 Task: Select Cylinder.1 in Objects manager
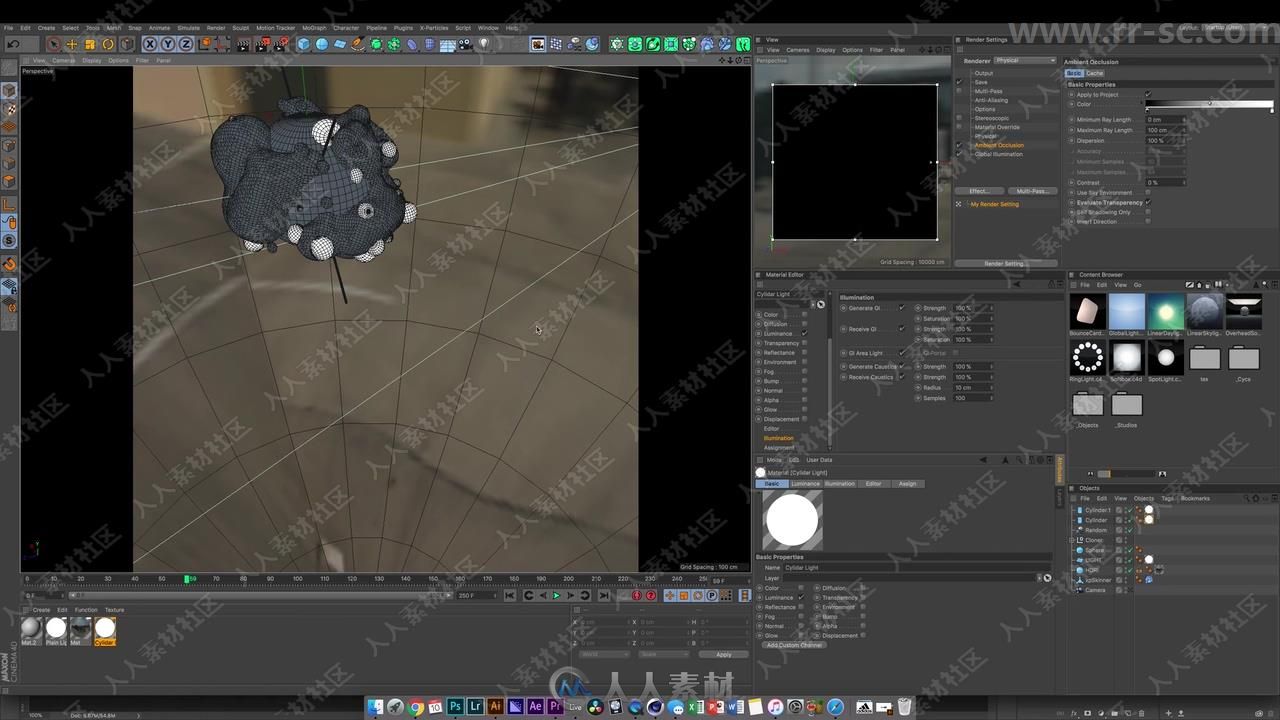coord(1097,510)
